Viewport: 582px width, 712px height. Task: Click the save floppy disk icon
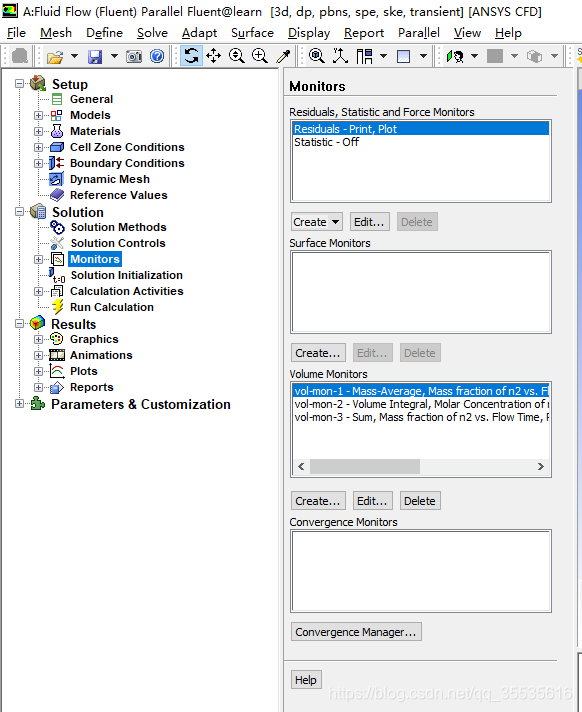pyautogui.click(x=95, y=57)
